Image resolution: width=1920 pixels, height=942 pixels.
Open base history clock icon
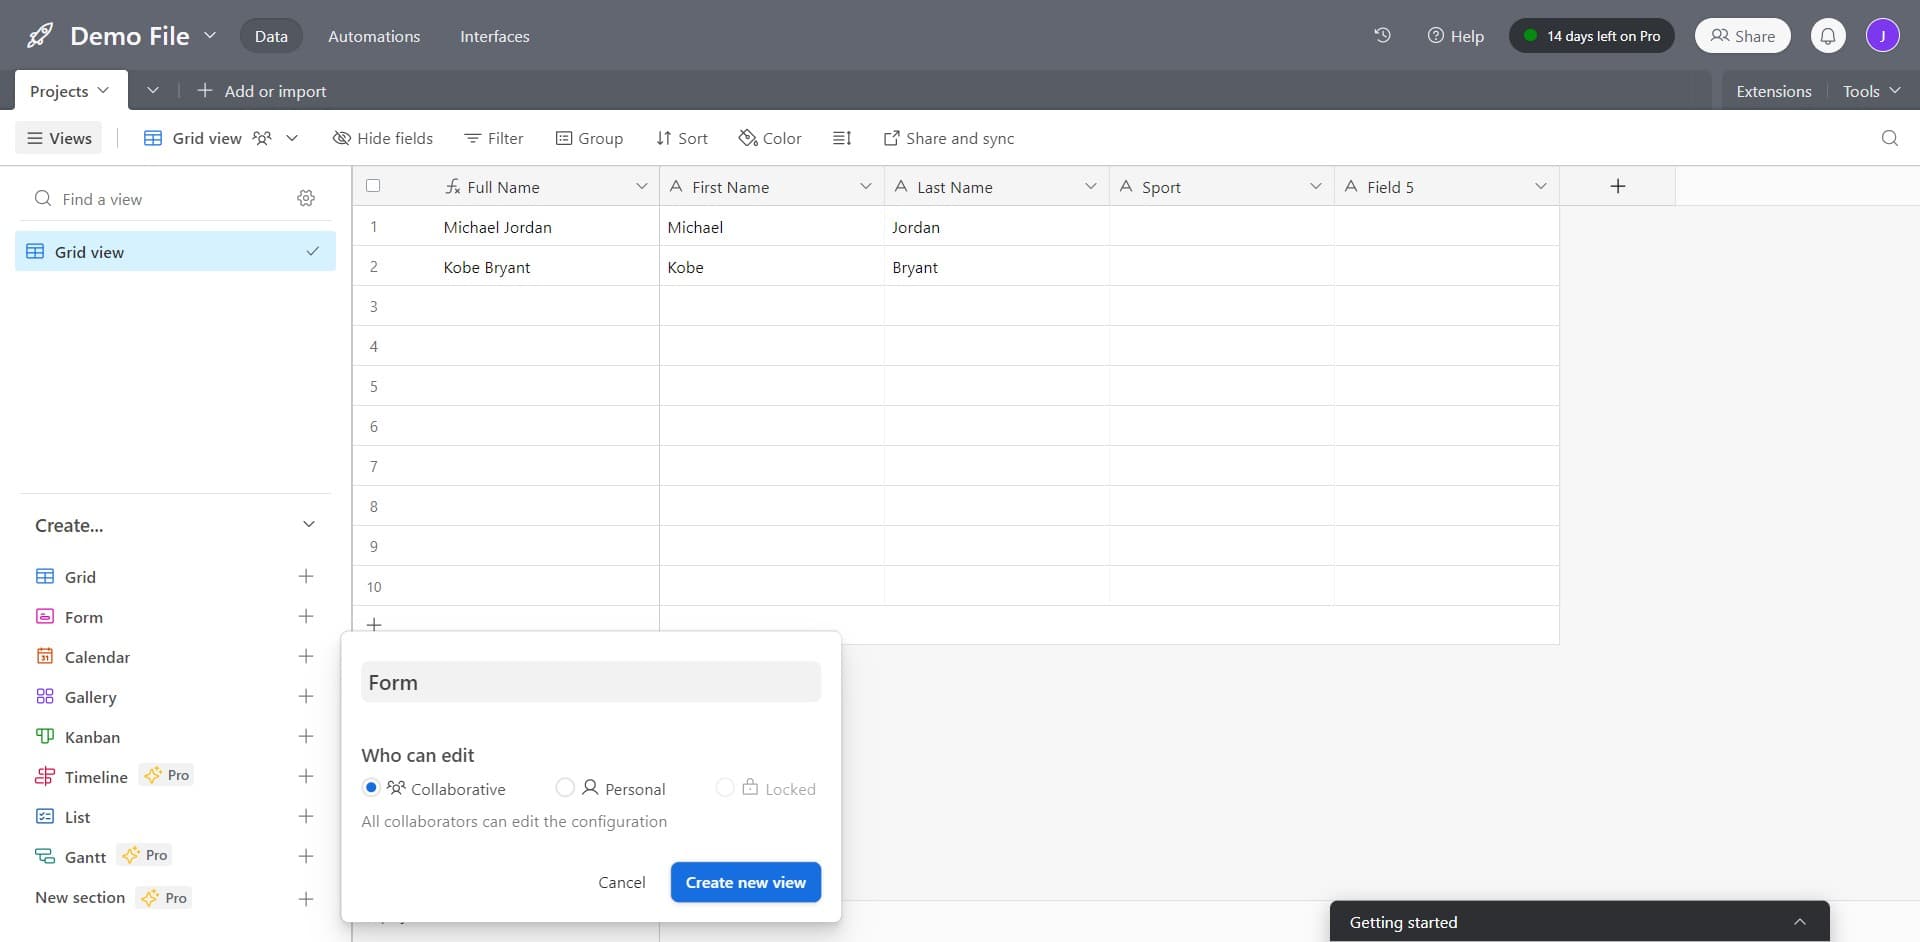pos(1382,35)
